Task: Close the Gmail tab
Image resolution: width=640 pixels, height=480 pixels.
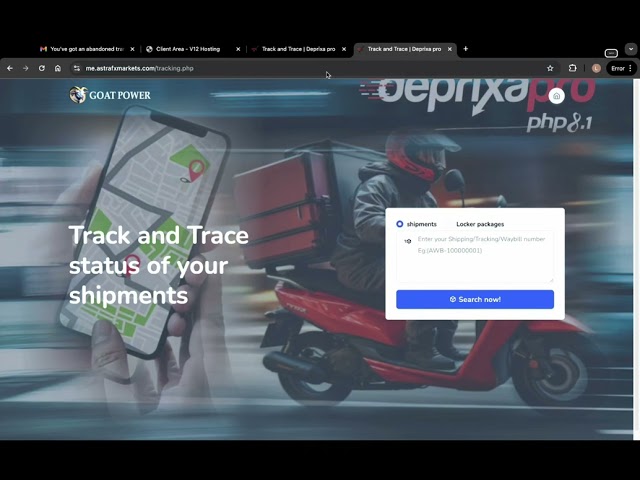Action: pyautogui.click(x=132, y=49)
